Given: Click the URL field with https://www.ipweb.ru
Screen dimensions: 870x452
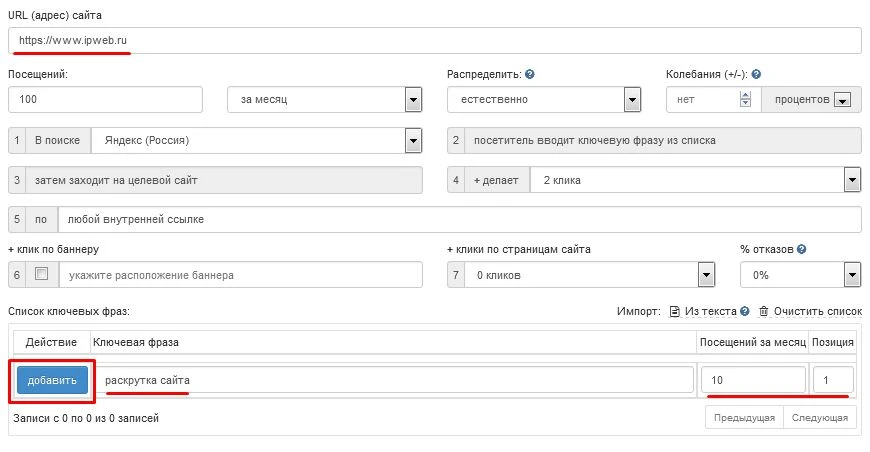Looking at the screenshot, I should tap(434, 40).
